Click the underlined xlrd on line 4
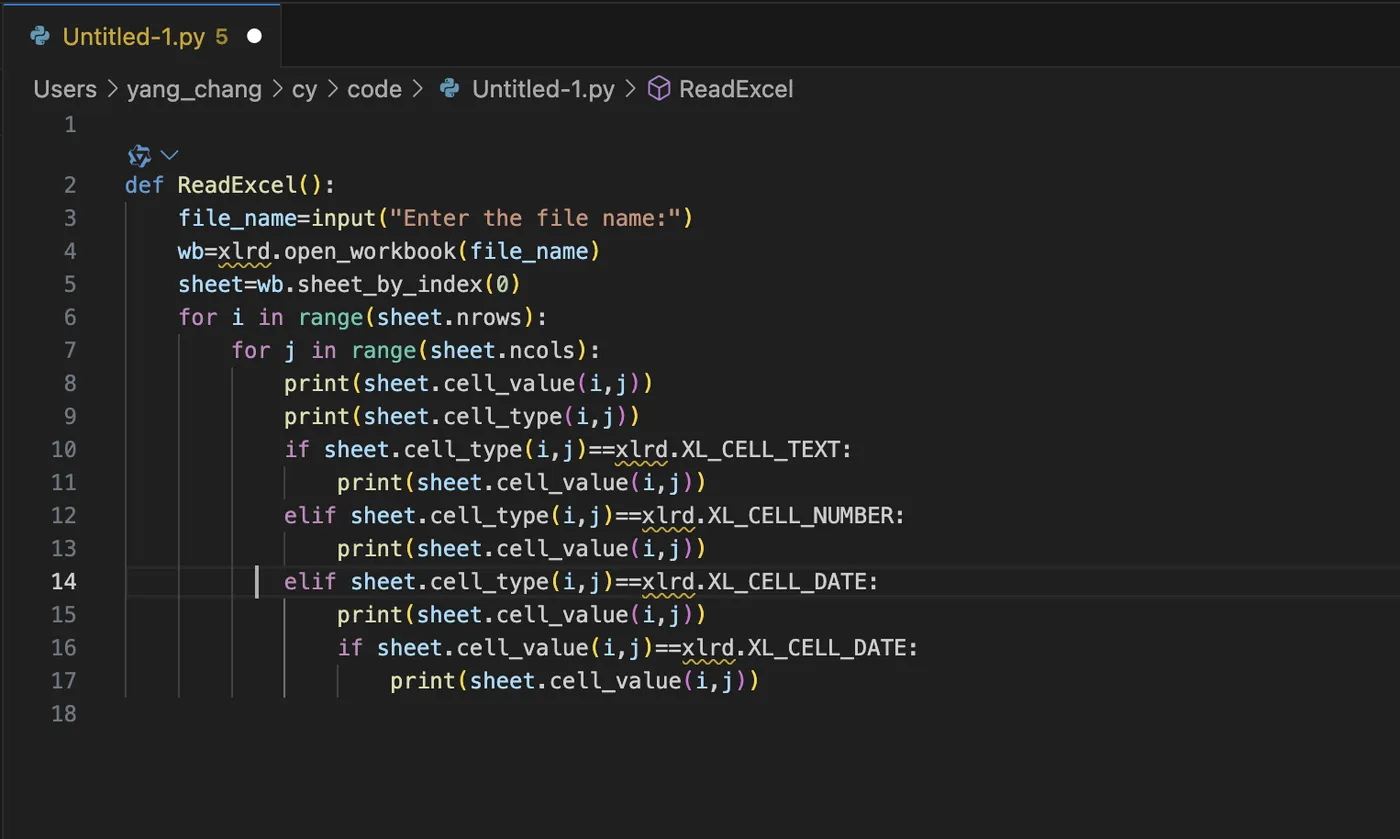Screen dimensions: 1400x839 point(244,251)
